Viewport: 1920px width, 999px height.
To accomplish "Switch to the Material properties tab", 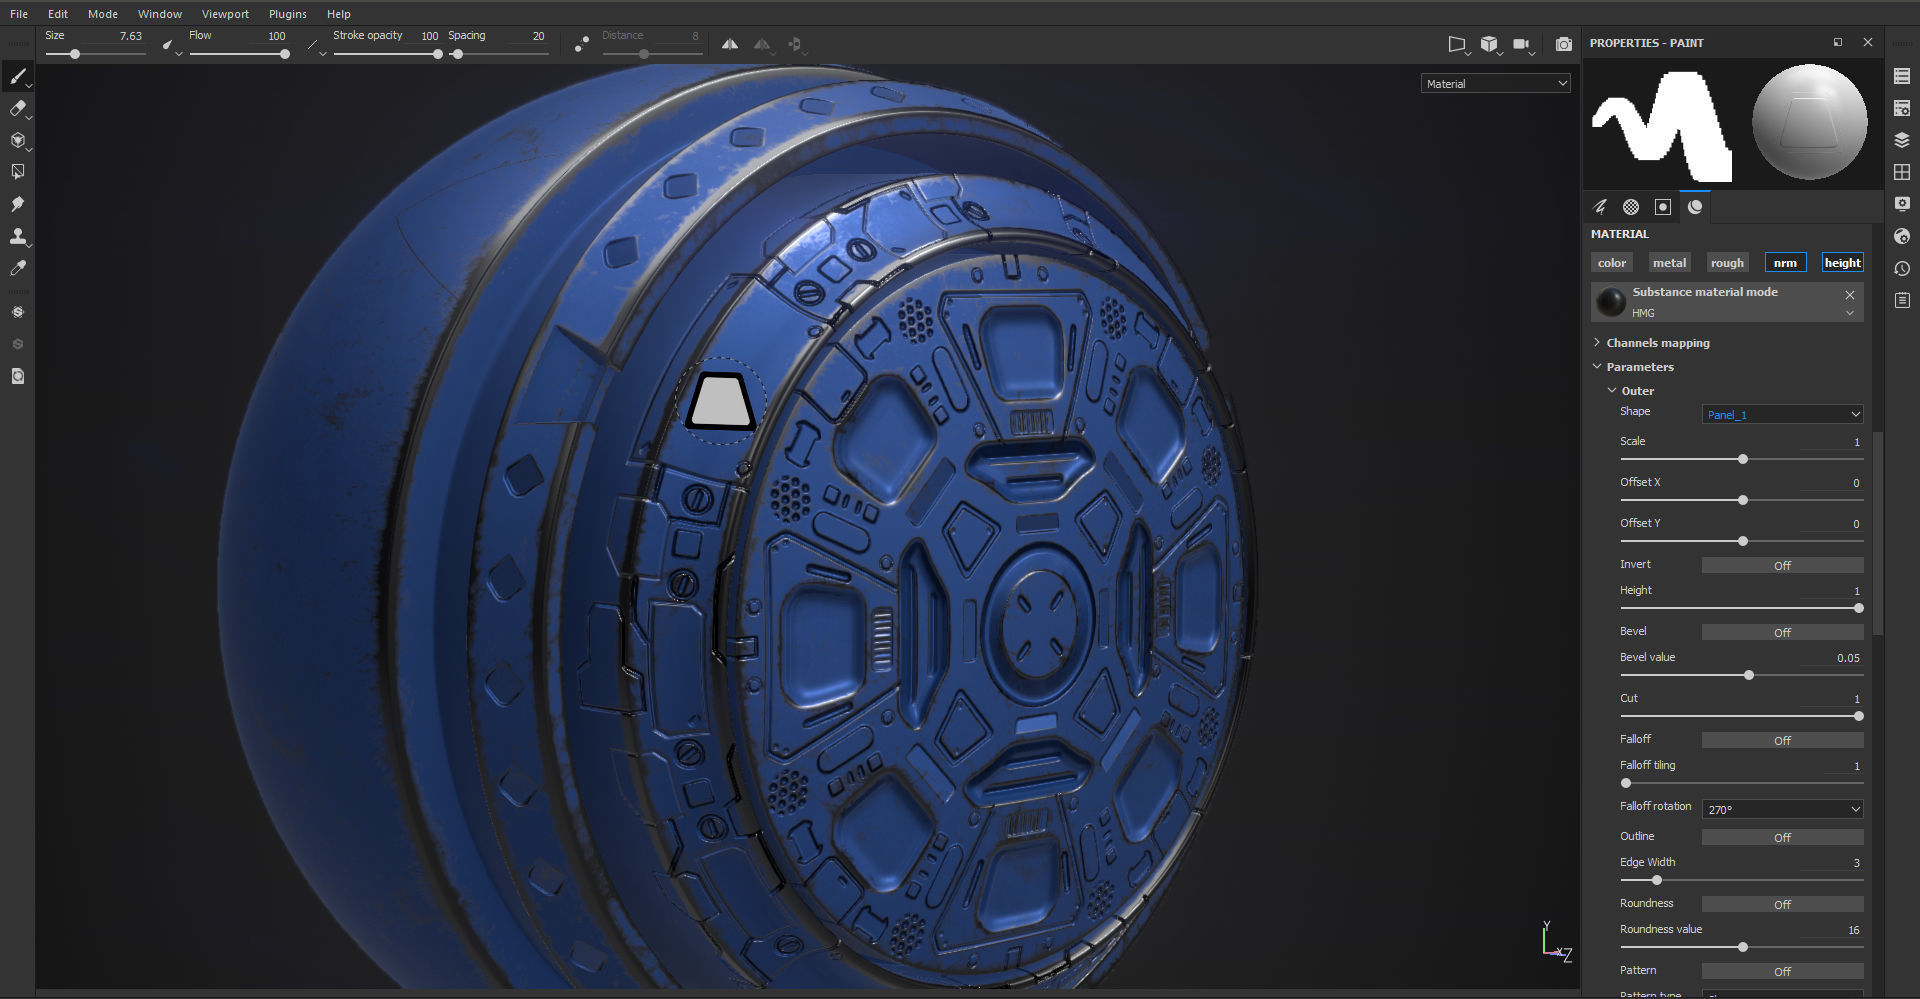I will click(1695, 207).
